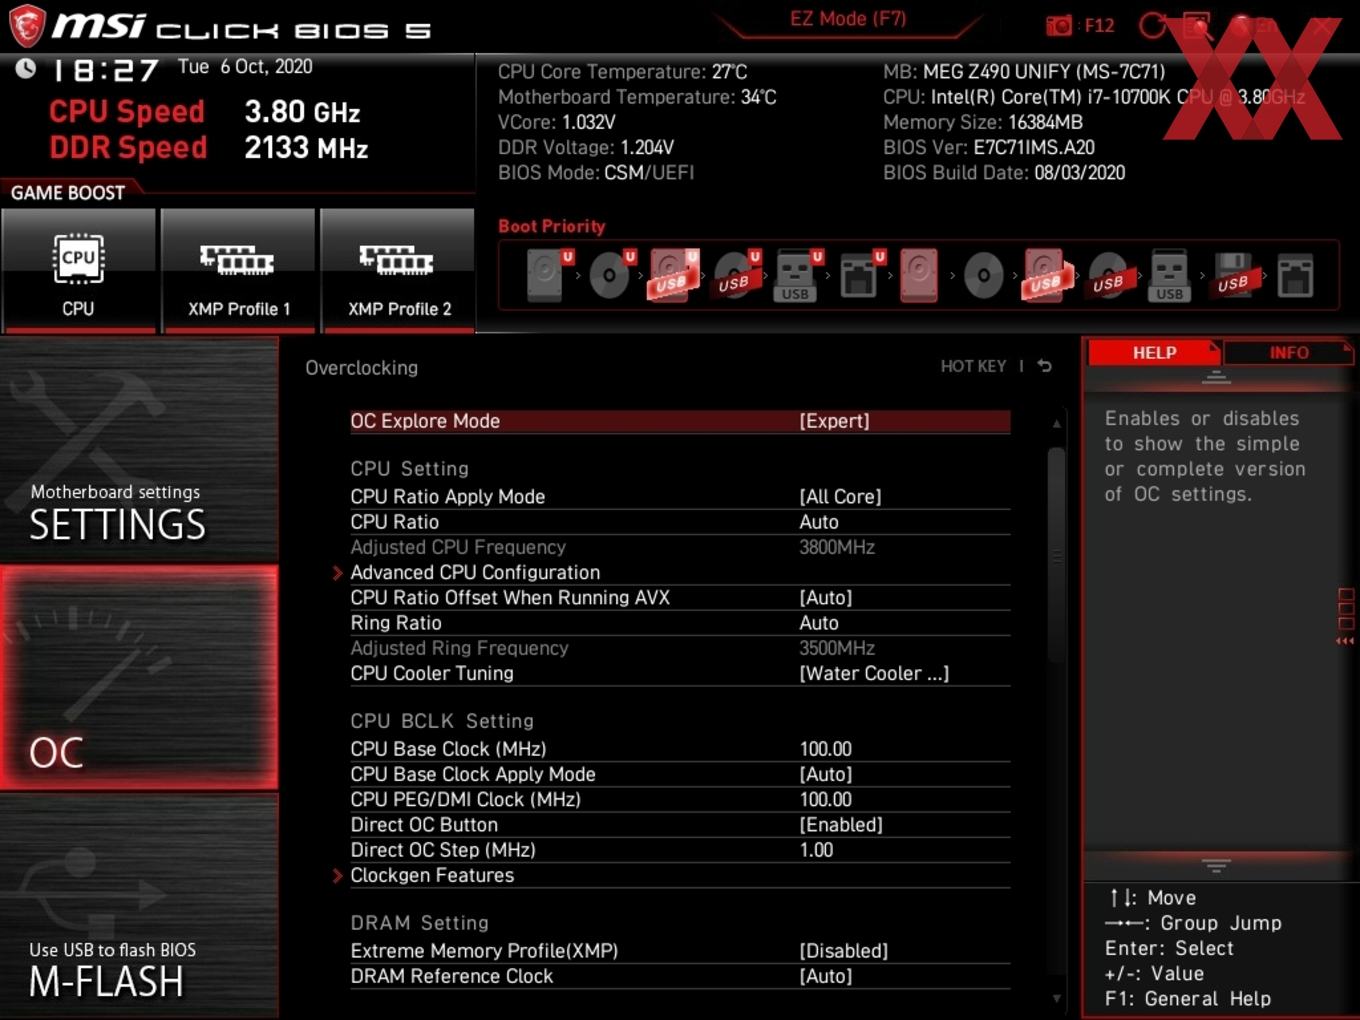1360x1020 pixels.
Task: Select the legacy CD/DVD boot device without badge
Action: coord(983,275)
